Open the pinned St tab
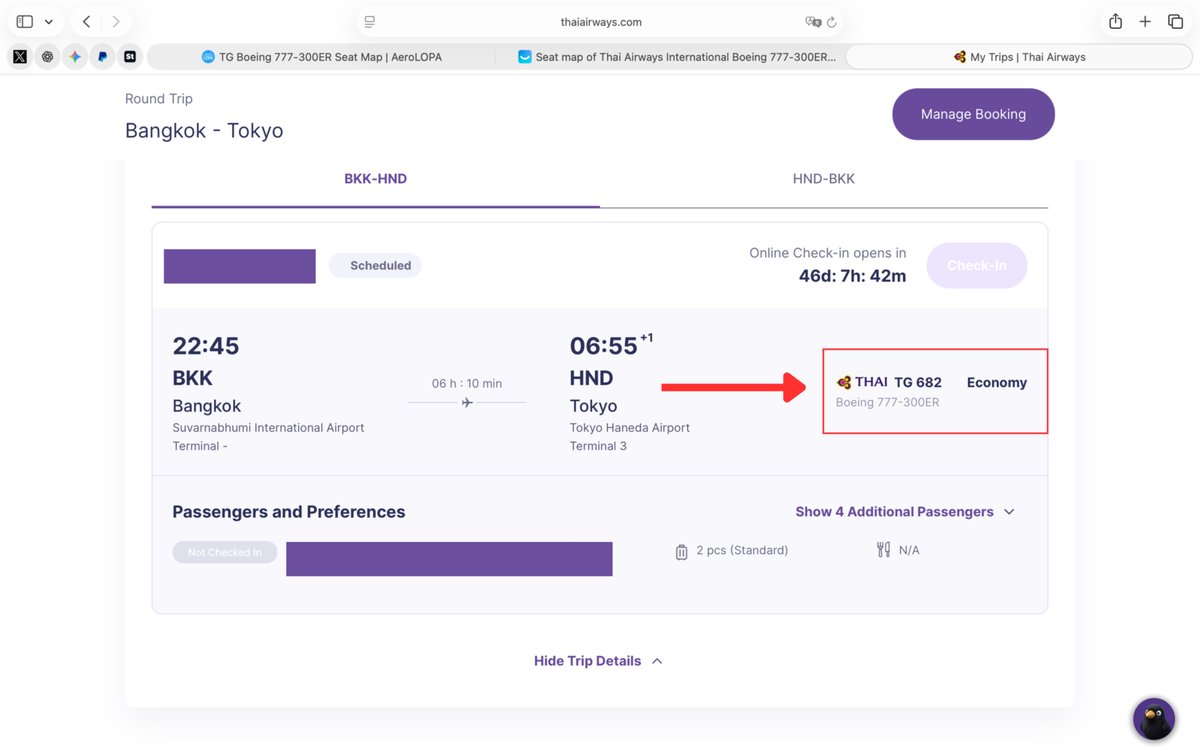1200x750 pixels. pyautogui.click(x=130, y=57)
